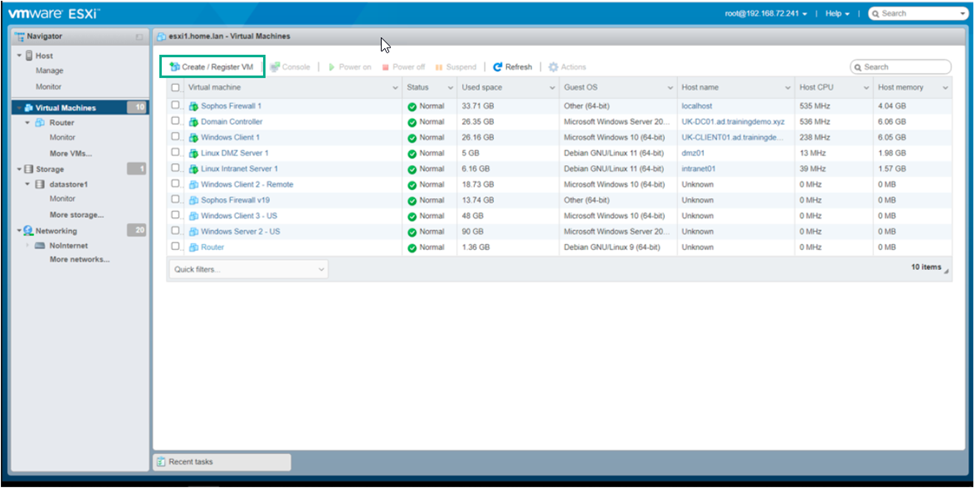
Task: Open Host Manage in Navigator
Action: (50, 71)
